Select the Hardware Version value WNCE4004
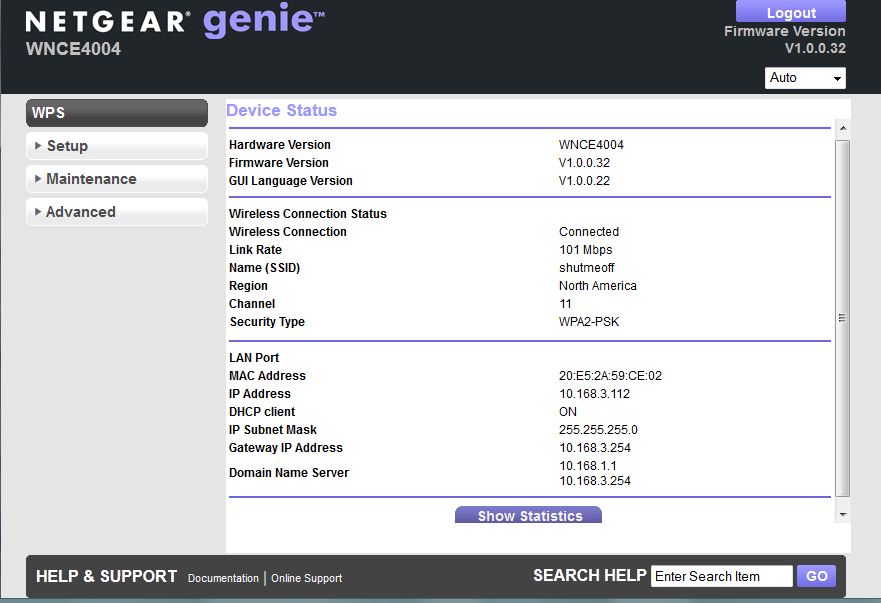881x603 pixels. [591, 144]
